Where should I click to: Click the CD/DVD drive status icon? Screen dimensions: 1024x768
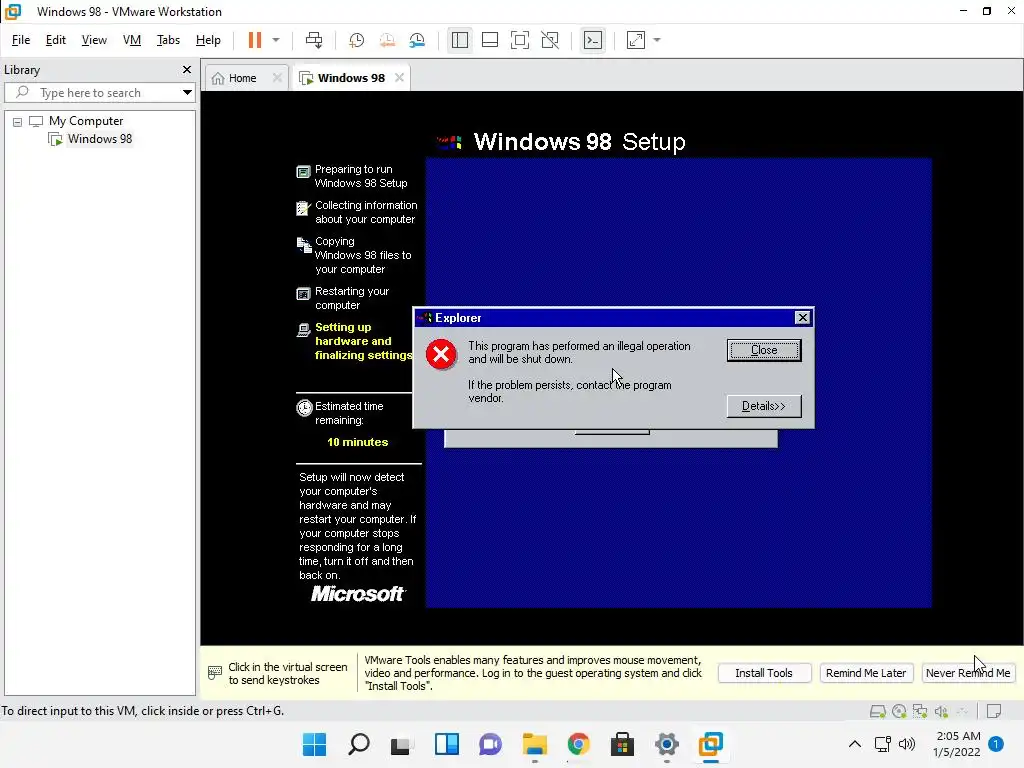pyautogui.click(x=899, y=711)
